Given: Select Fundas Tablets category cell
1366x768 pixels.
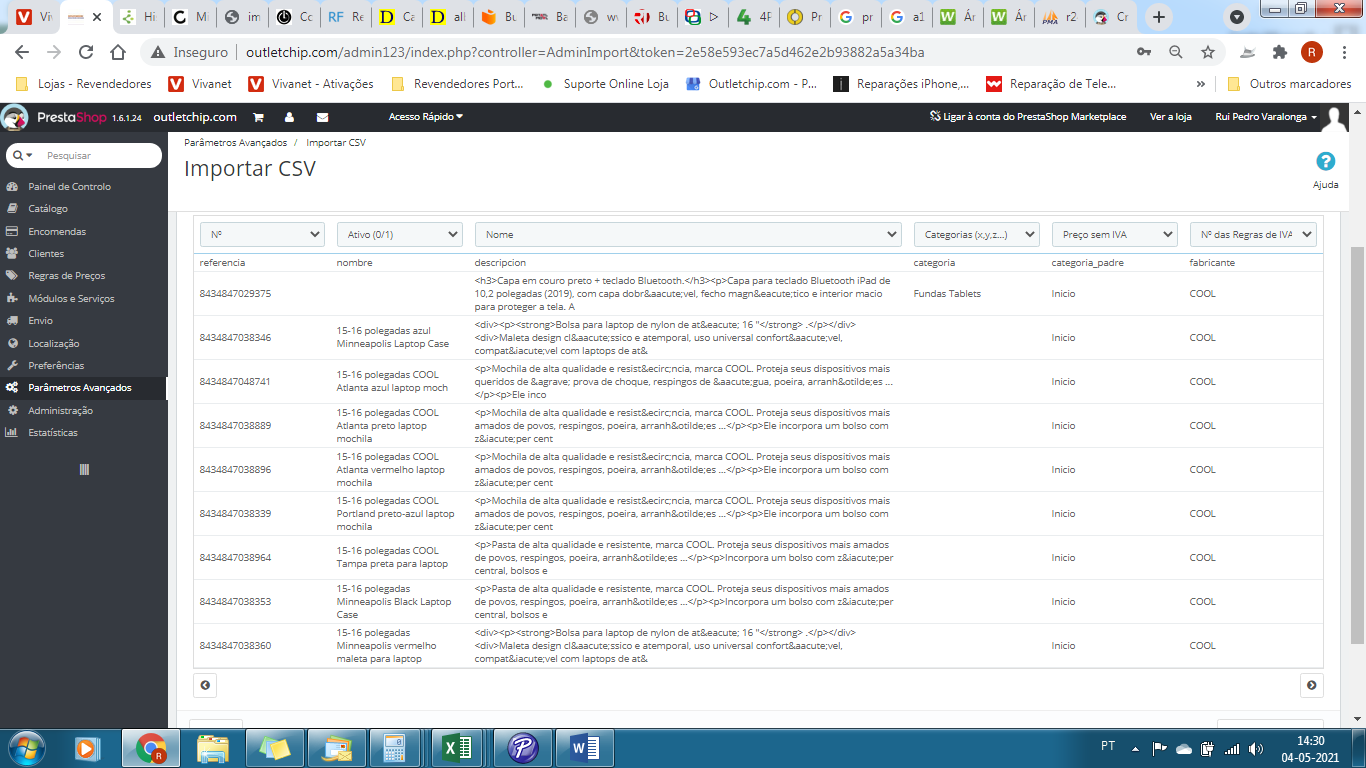Looking at the screenshot, I should 947,293.
